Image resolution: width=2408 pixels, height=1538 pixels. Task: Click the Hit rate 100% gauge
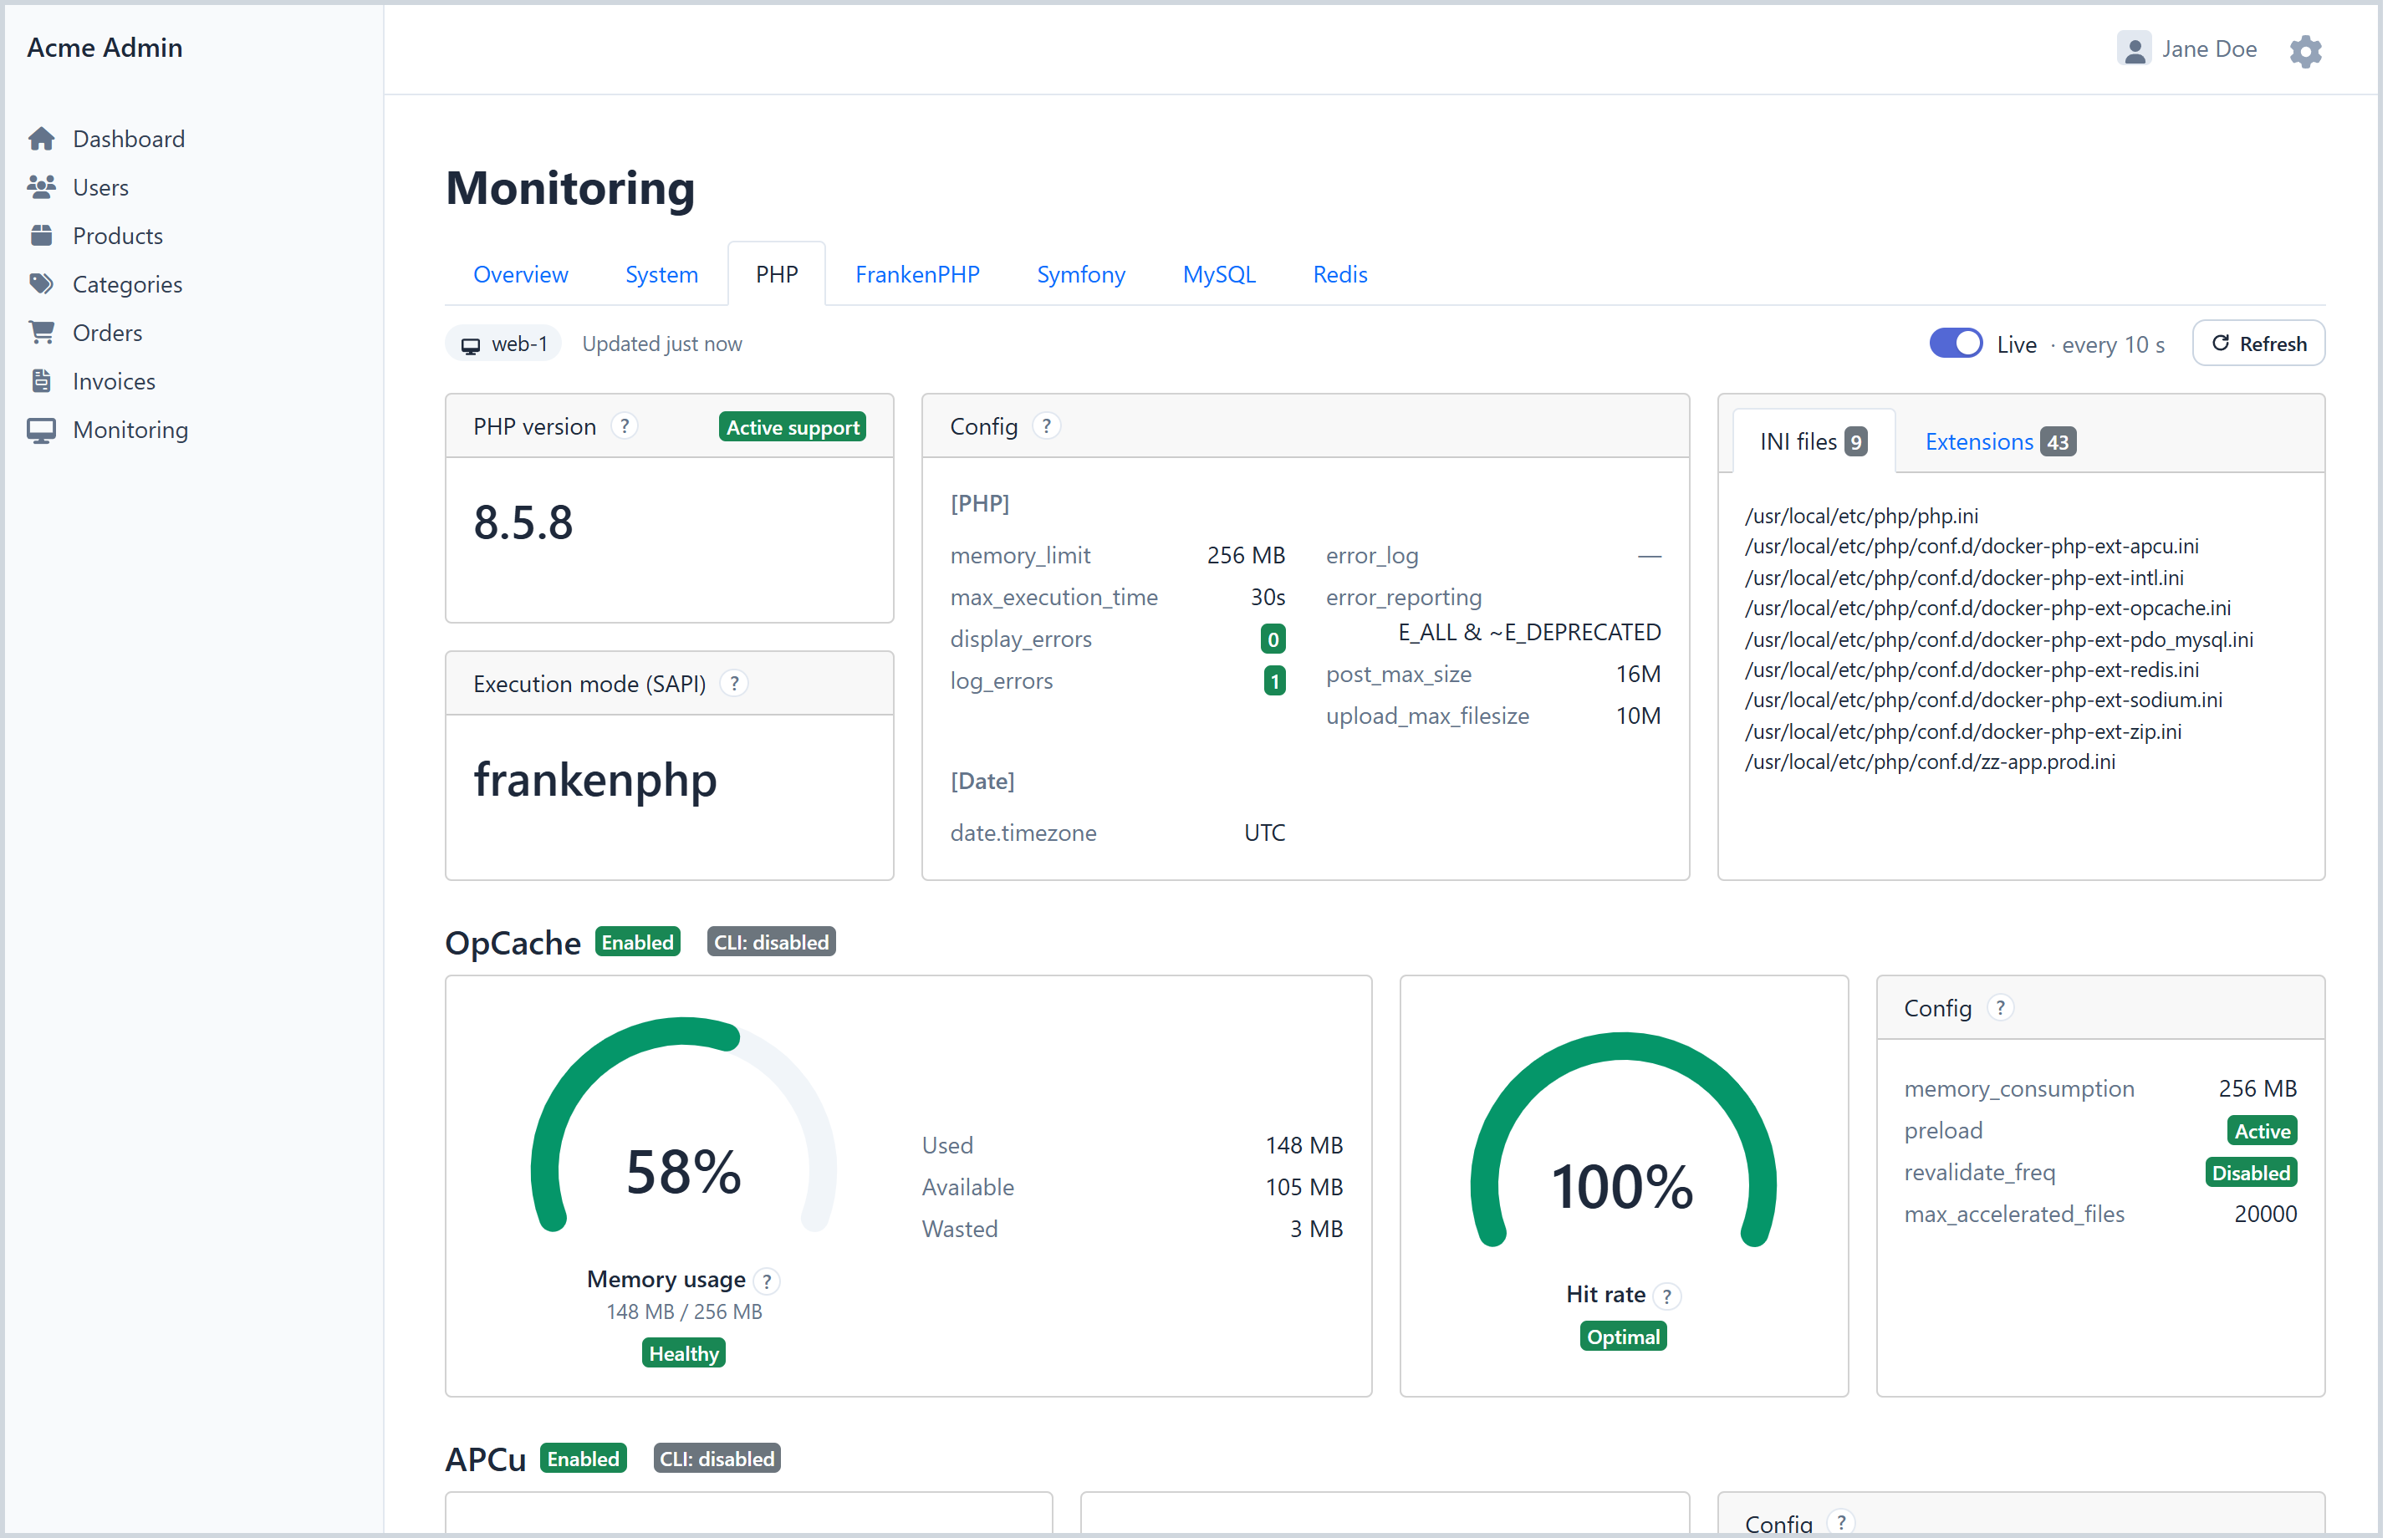pyautogui.click(x=1622, y=1140)
